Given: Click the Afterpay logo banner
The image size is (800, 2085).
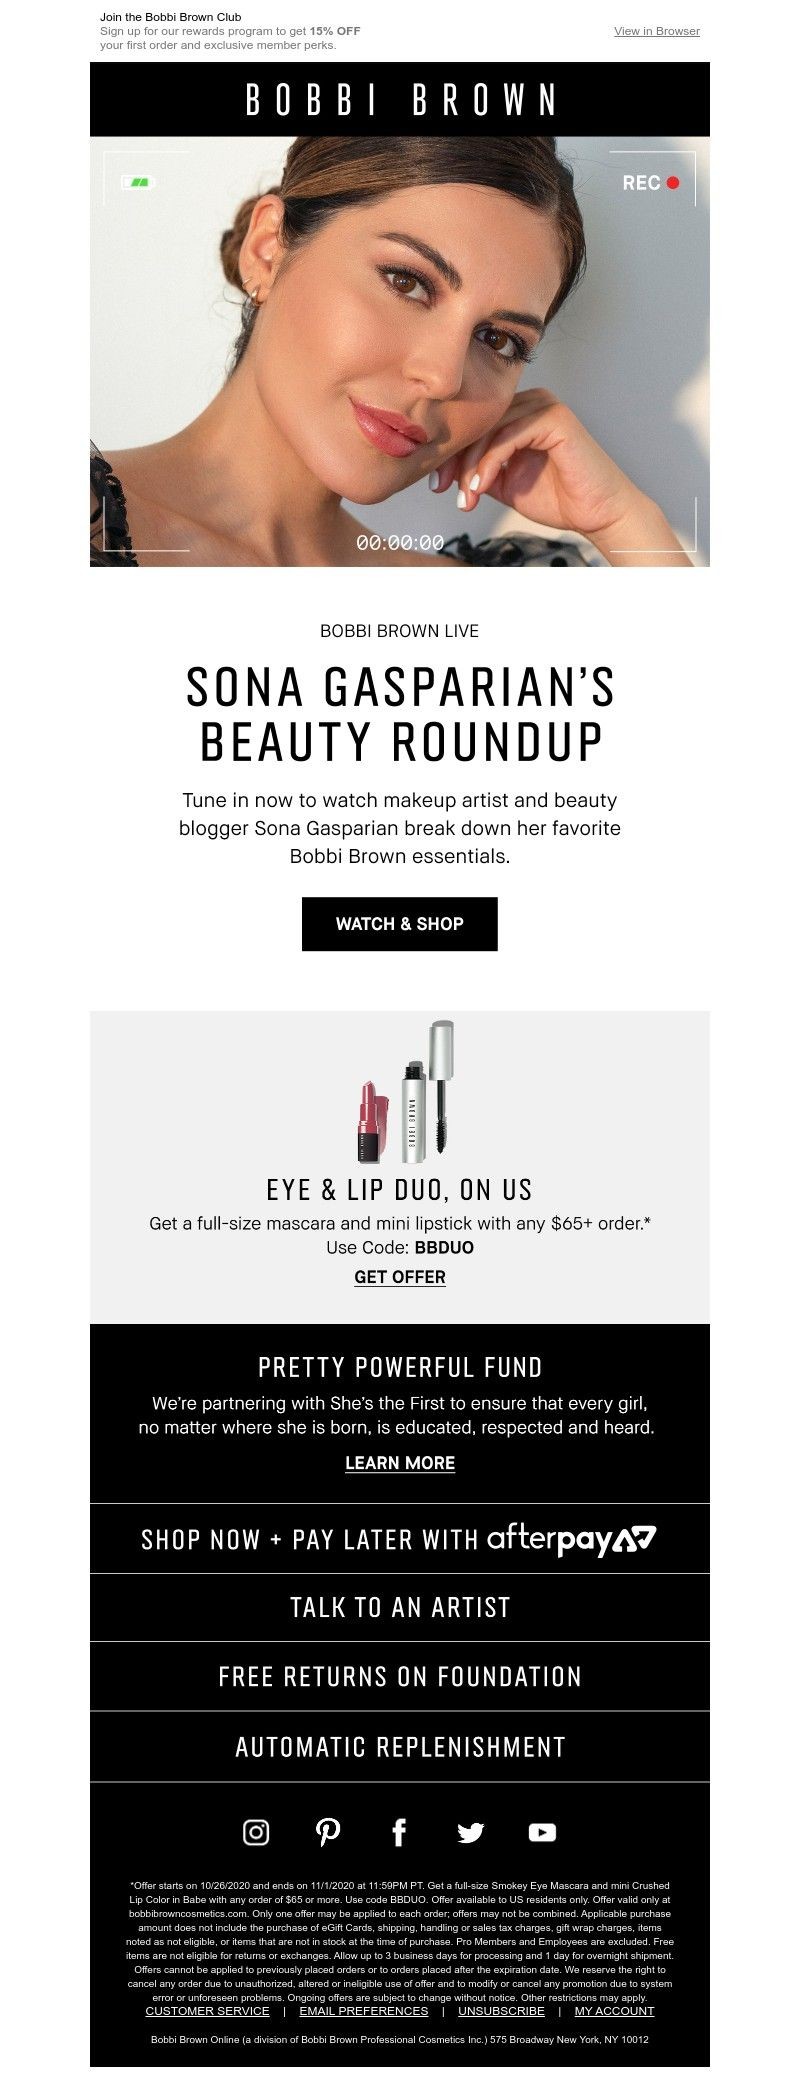Looking at the screenshot, I should click(x=571, y=1540).
